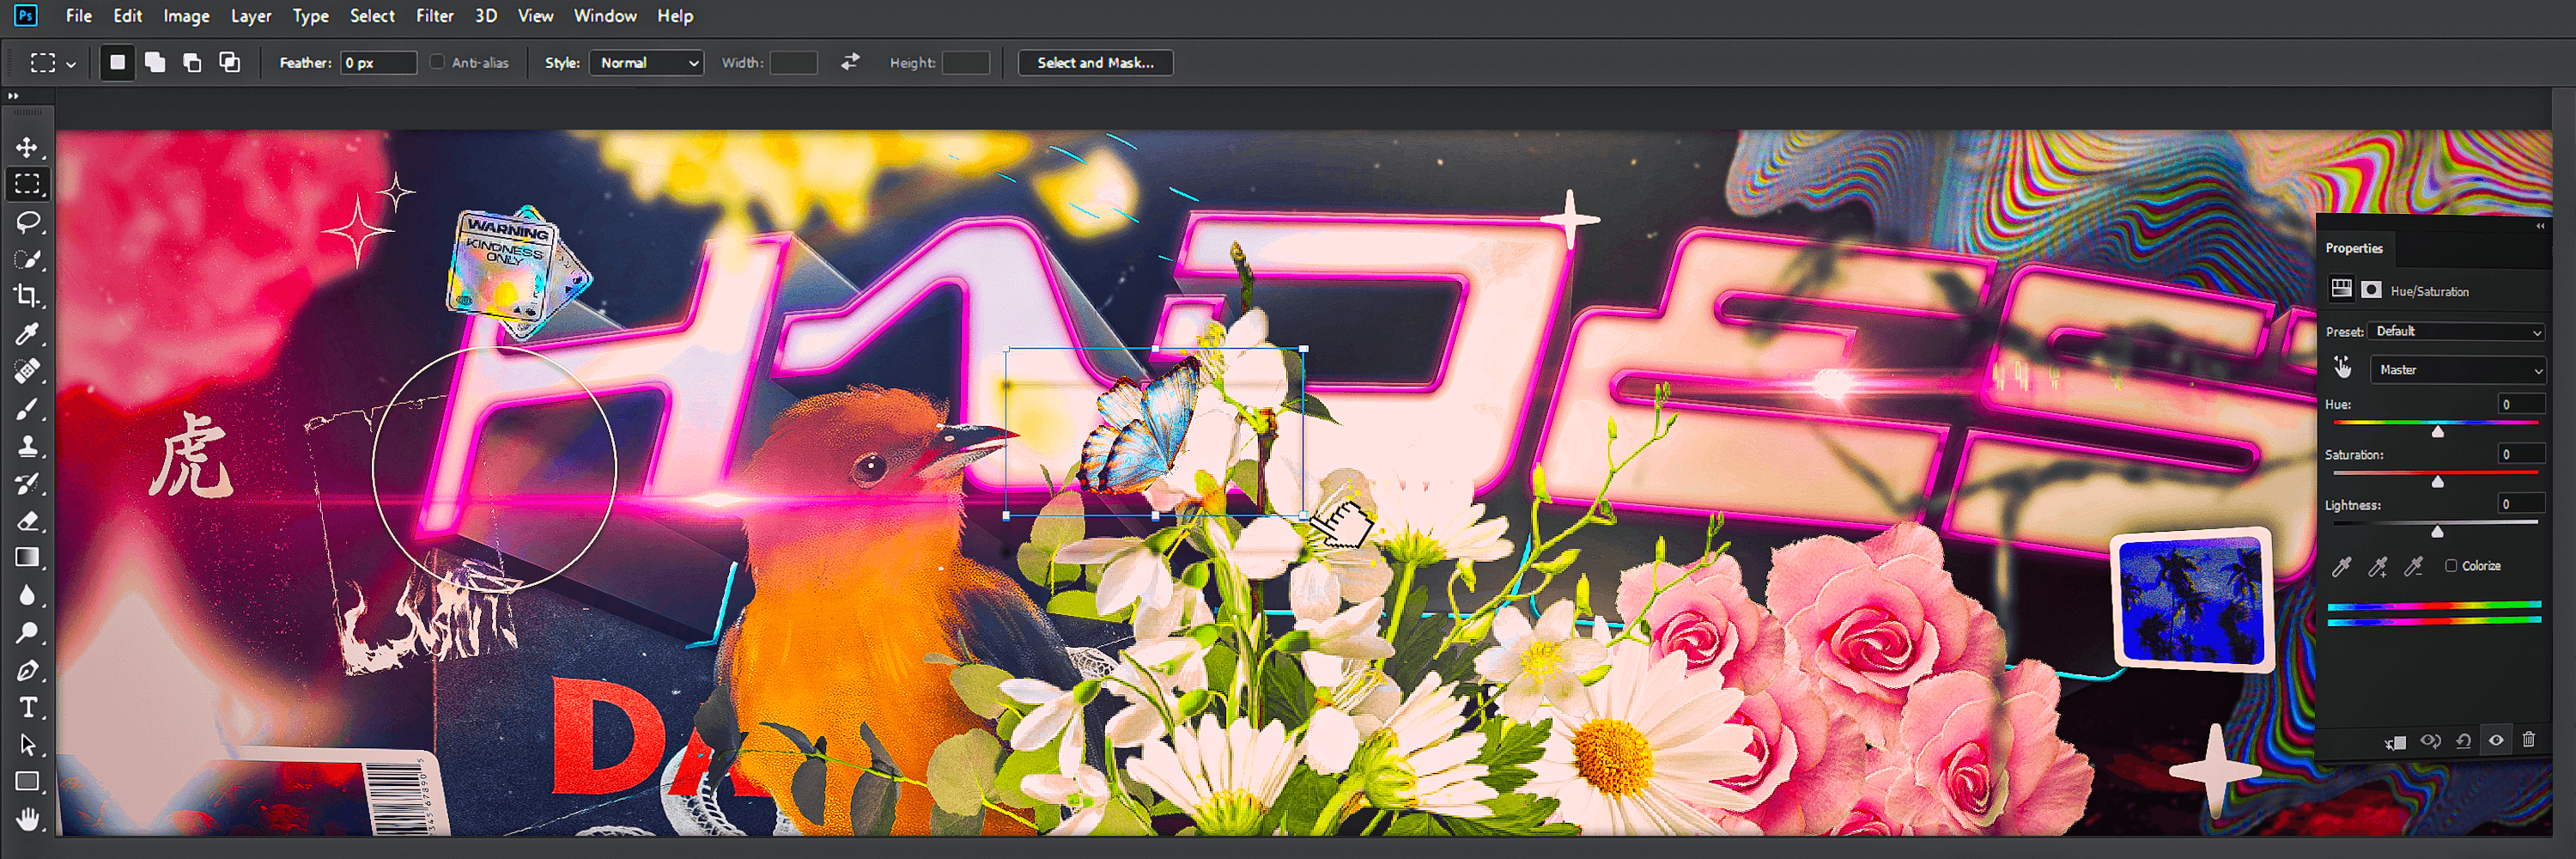Click the marquee Width input field
Image resolution: width=2576 pixels, height=859 pixels.
(794, 63)
